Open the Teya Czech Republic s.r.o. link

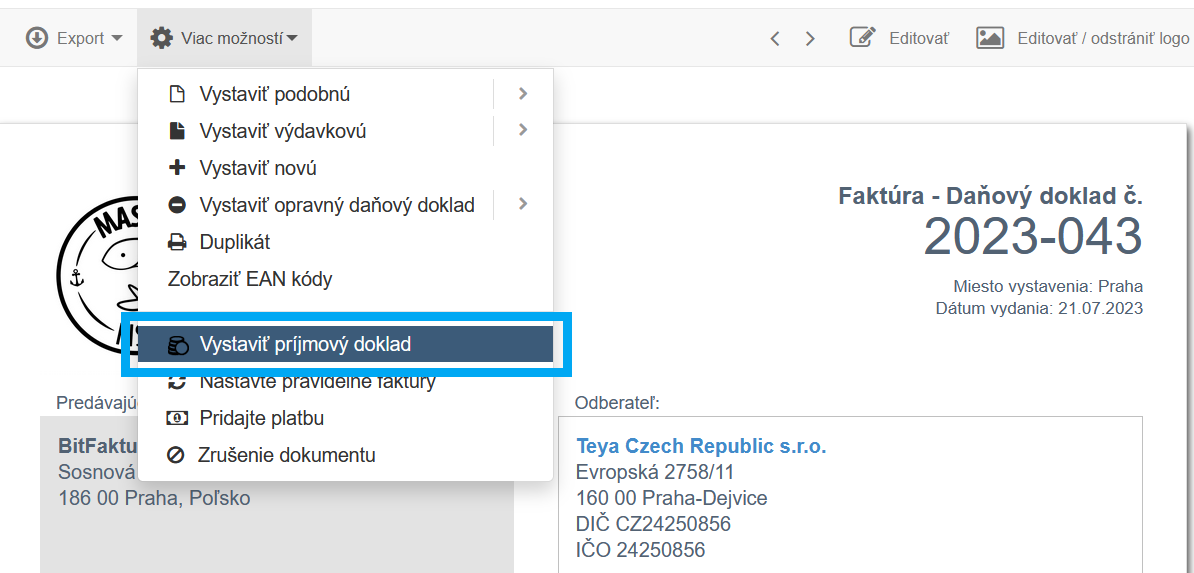(701, 446)
